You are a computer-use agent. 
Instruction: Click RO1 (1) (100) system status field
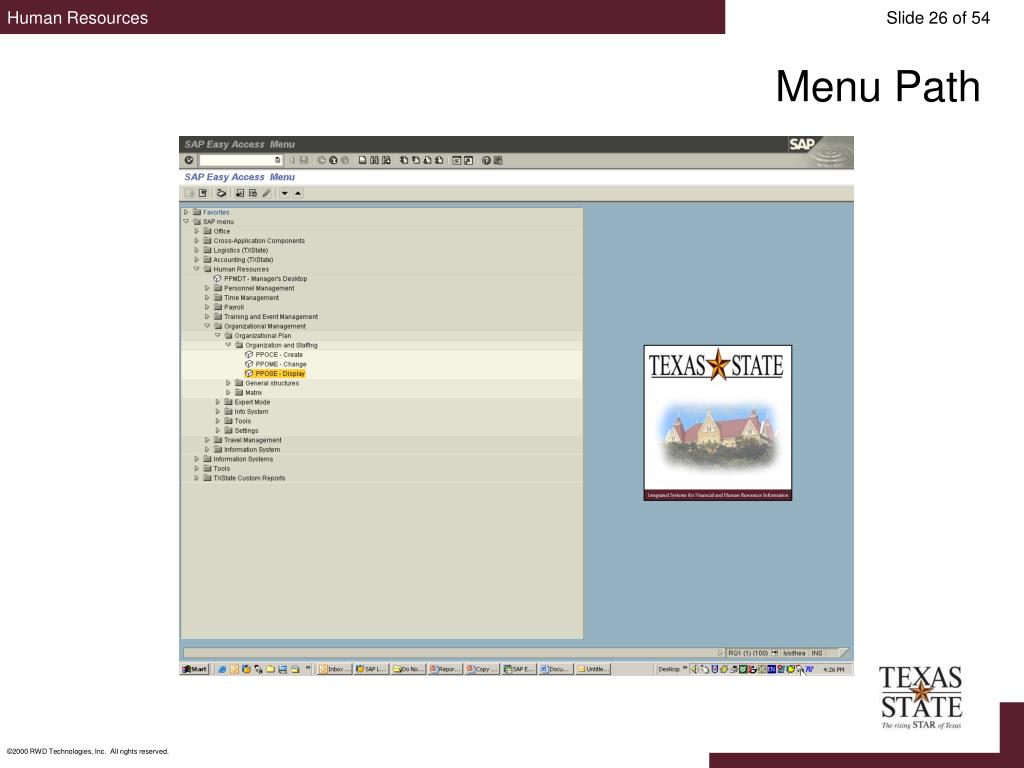(x=748, y=652)
